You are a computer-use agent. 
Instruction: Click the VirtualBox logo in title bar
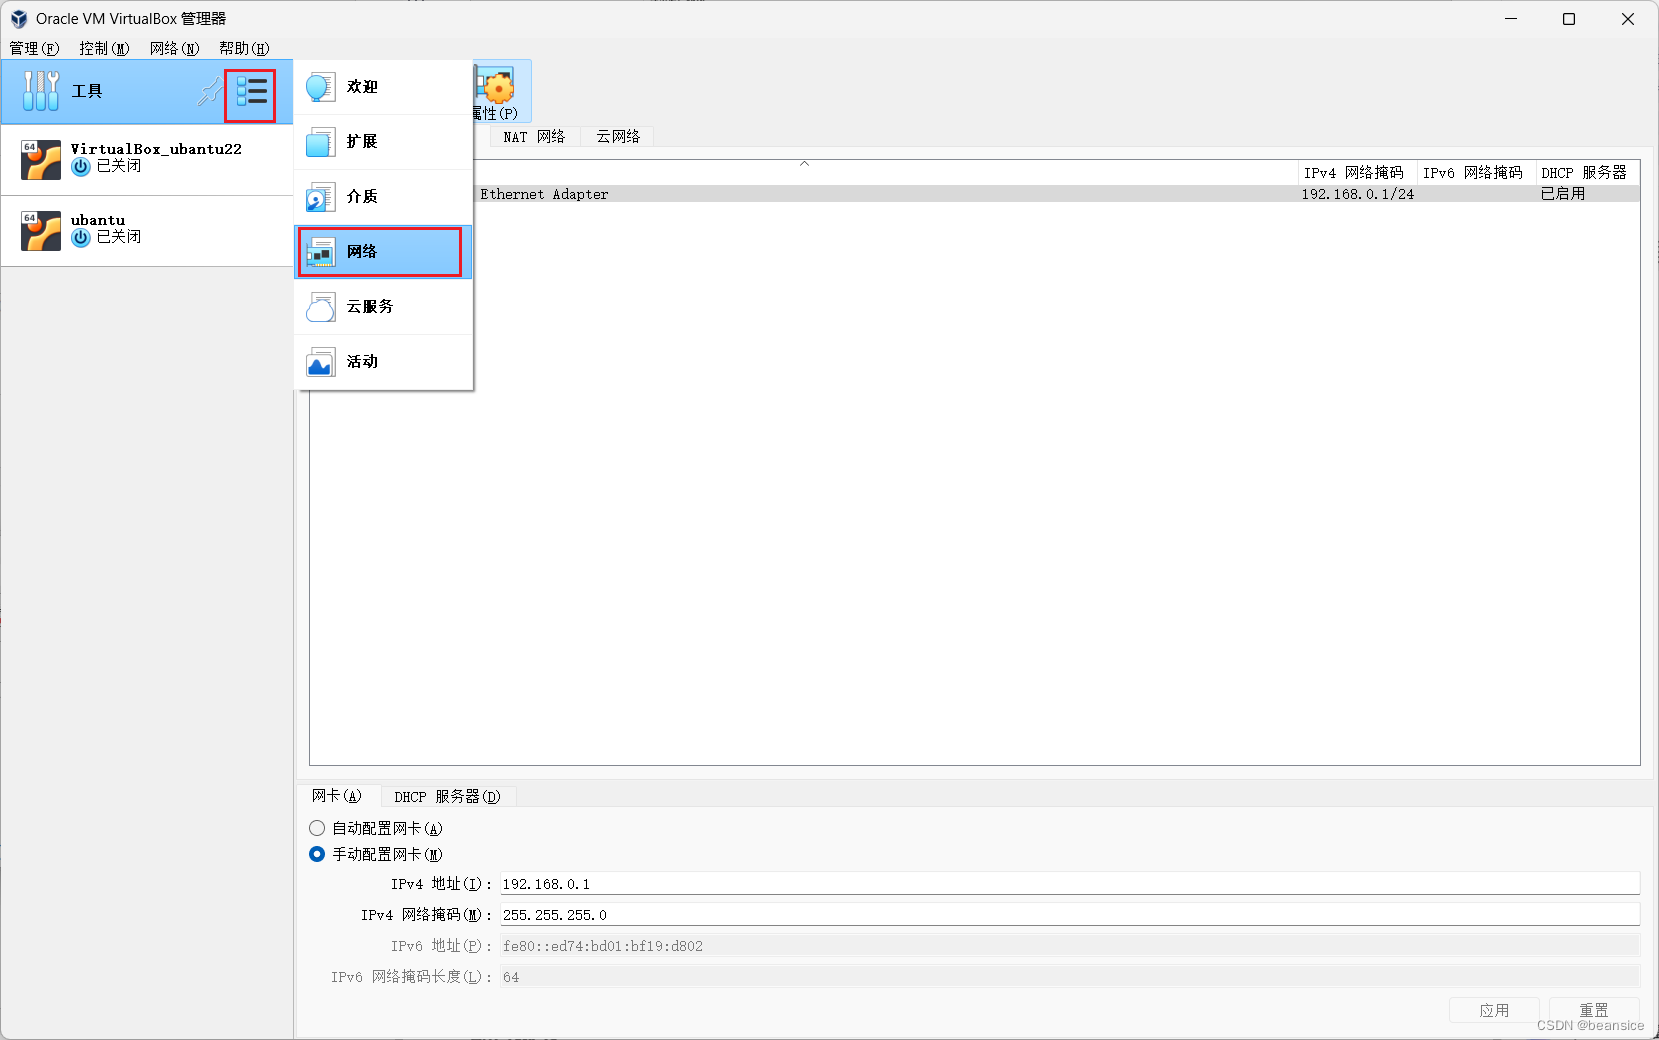coord(19,19)
